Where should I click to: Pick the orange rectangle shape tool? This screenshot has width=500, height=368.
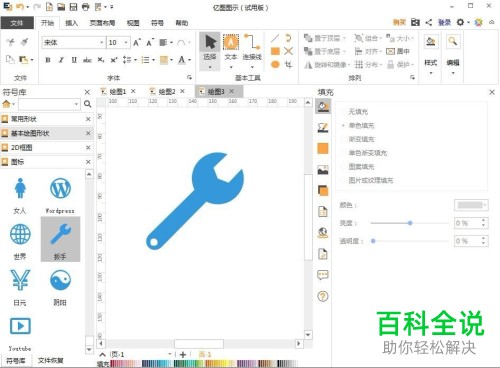[275, 51]
